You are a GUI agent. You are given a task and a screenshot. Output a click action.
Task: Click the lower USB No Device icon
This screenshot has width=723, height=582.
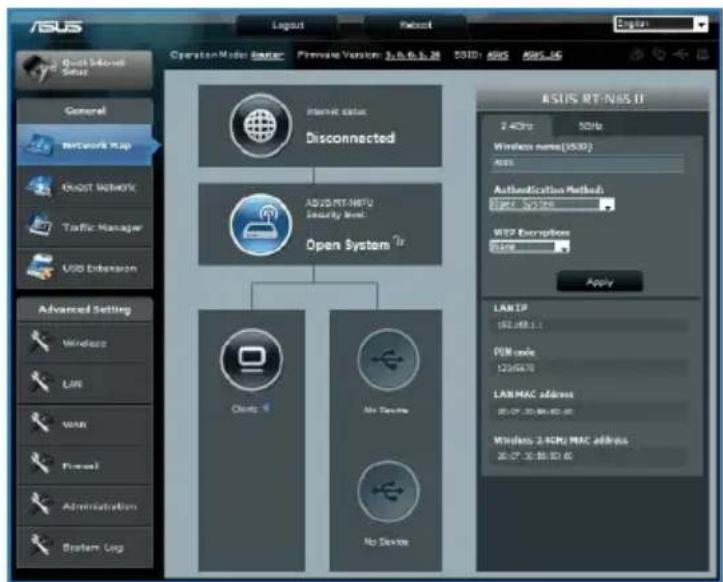(388, 492)
